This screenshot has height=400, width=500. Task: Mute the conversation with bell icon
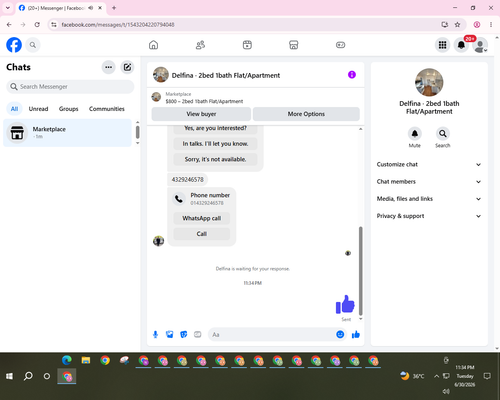tap(415, 134)
